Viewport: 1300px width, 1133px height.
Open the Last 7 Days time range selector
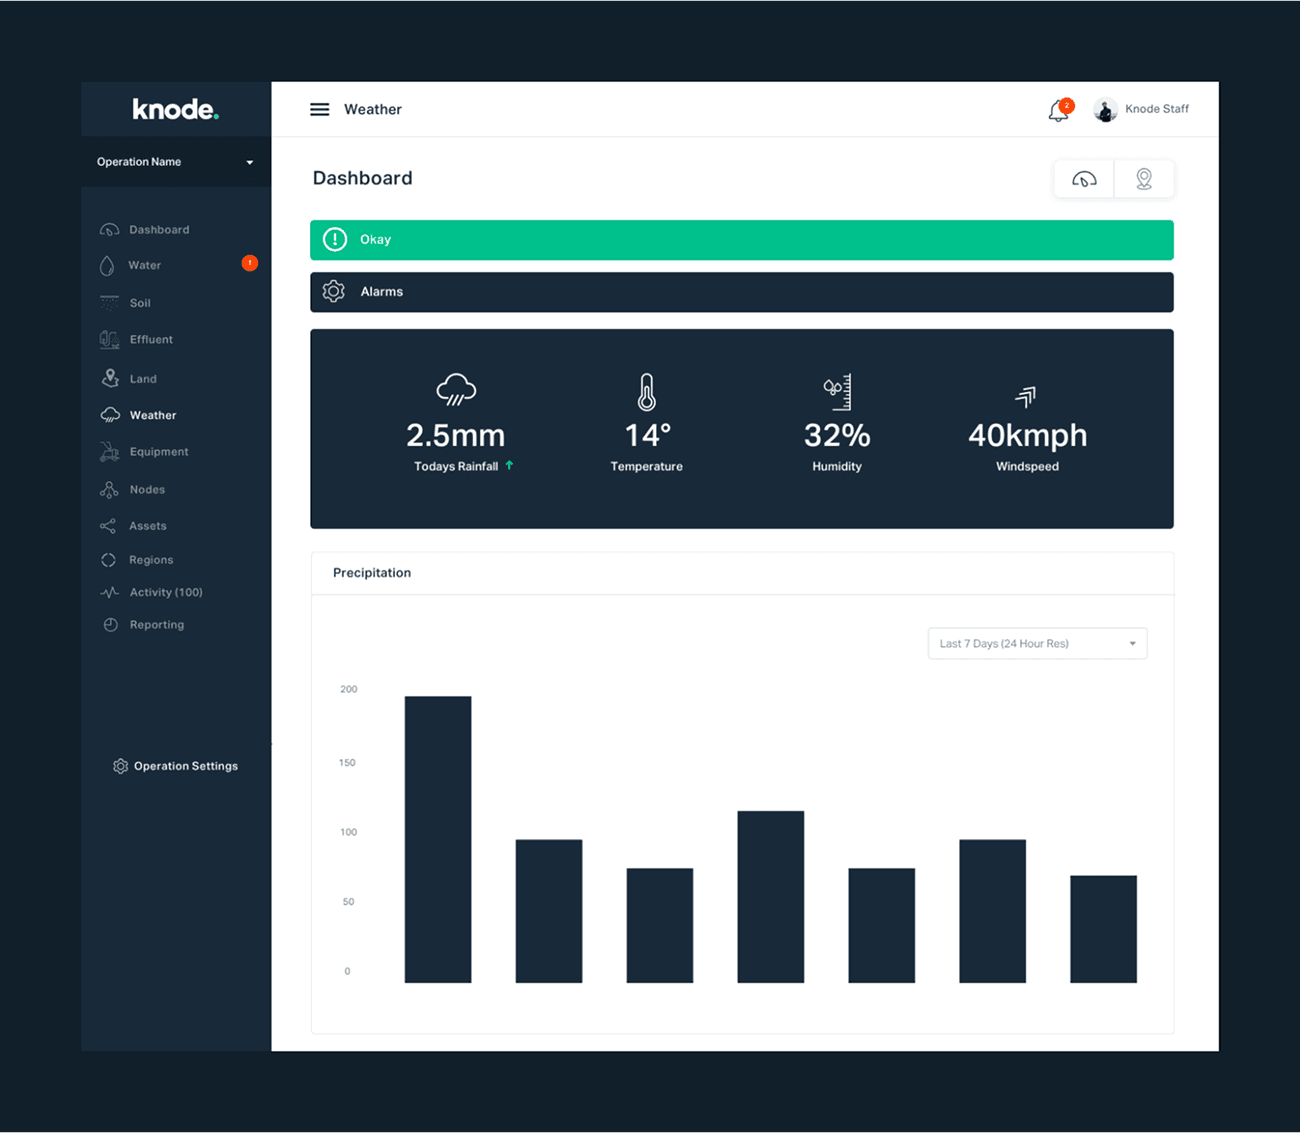point(1037,643)
